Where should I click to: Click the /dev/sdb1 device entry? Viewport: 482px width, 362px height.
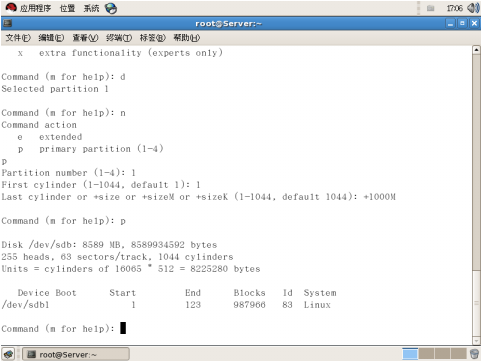click(25, 305)
